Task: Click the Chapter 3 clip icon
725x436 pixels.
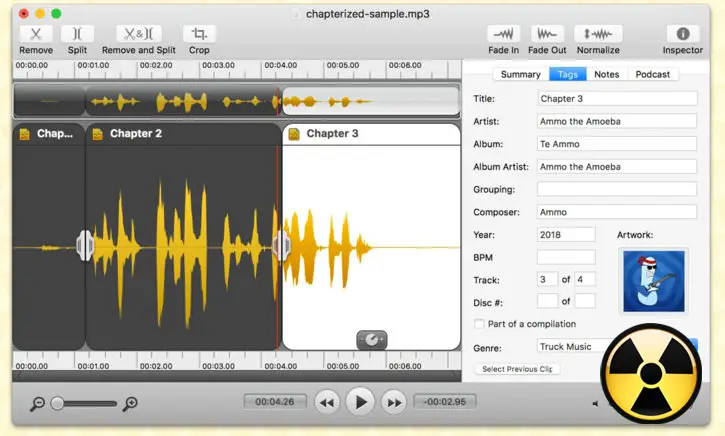Action: pyautogui.click(x=294, y=134)
